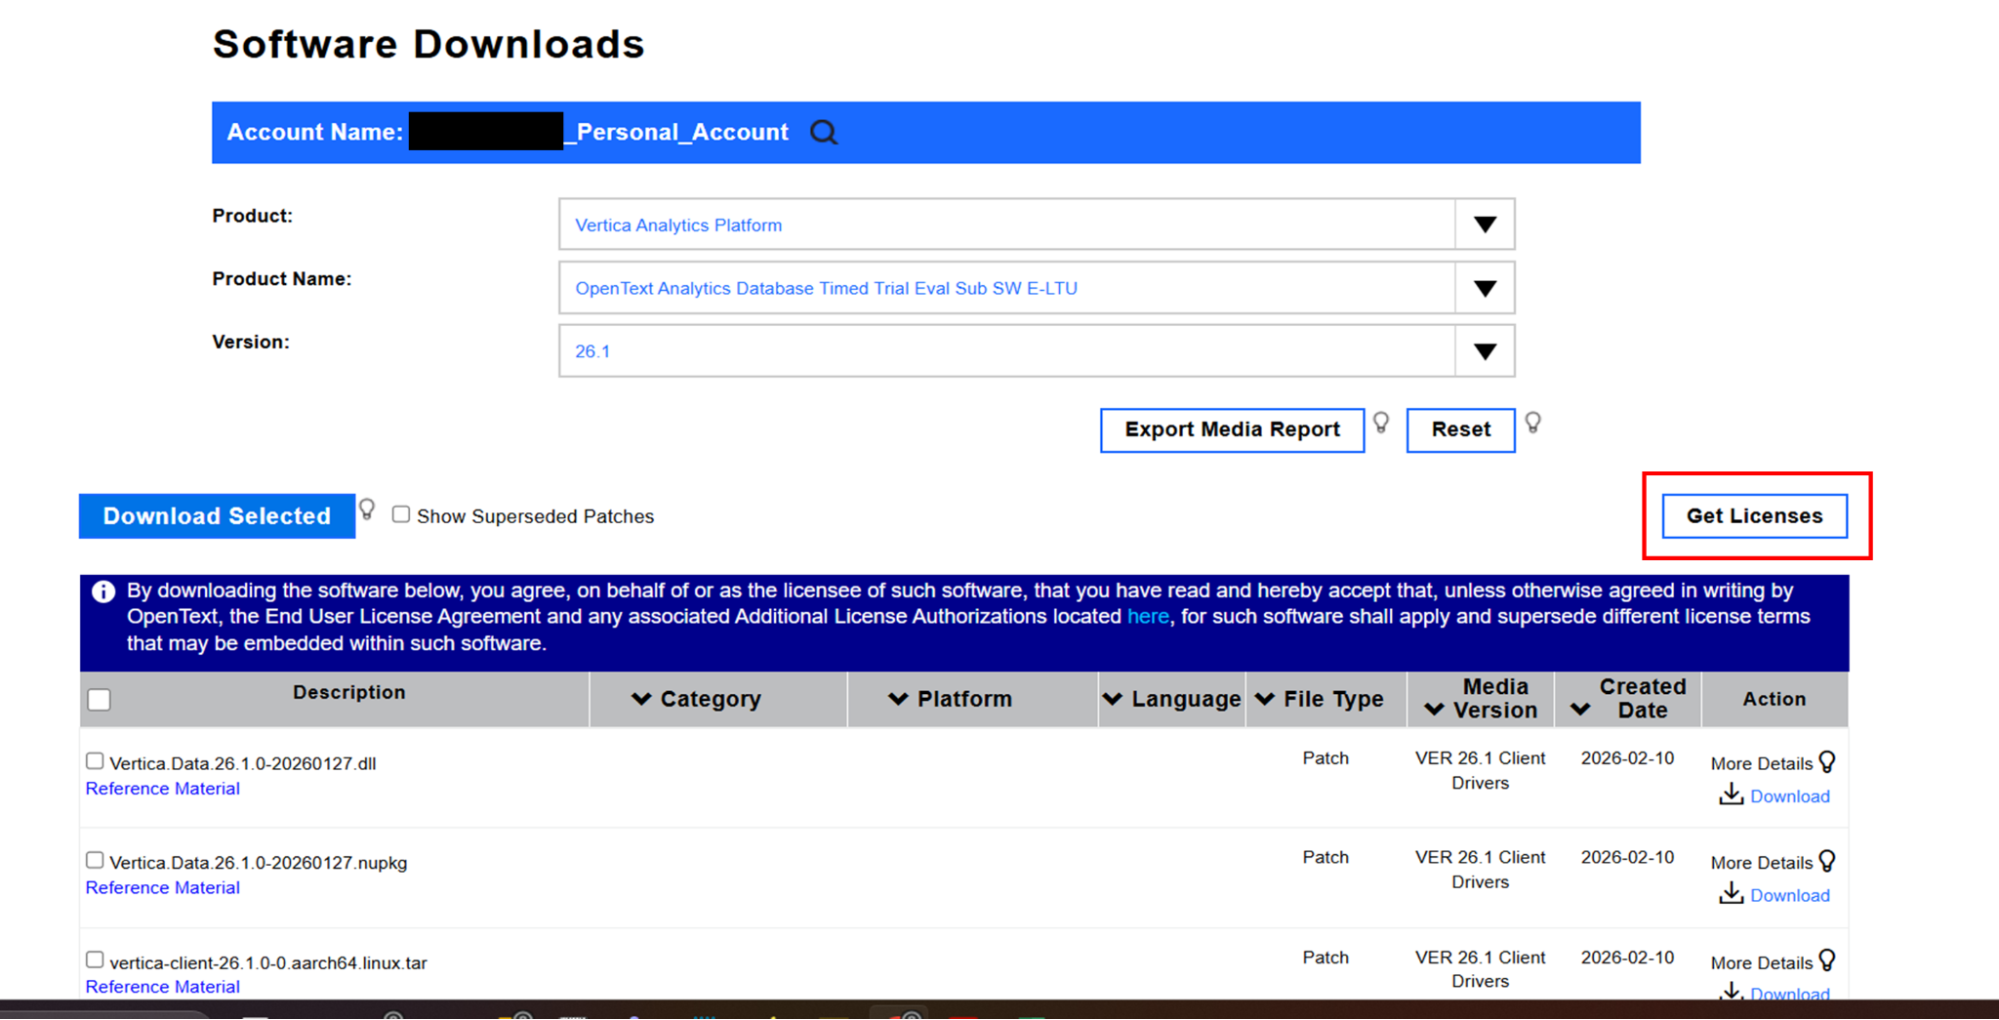Enable Show Superseded Patches checkbox
This screenshot has width=1999, height=1020.
[x=401, y=515]
